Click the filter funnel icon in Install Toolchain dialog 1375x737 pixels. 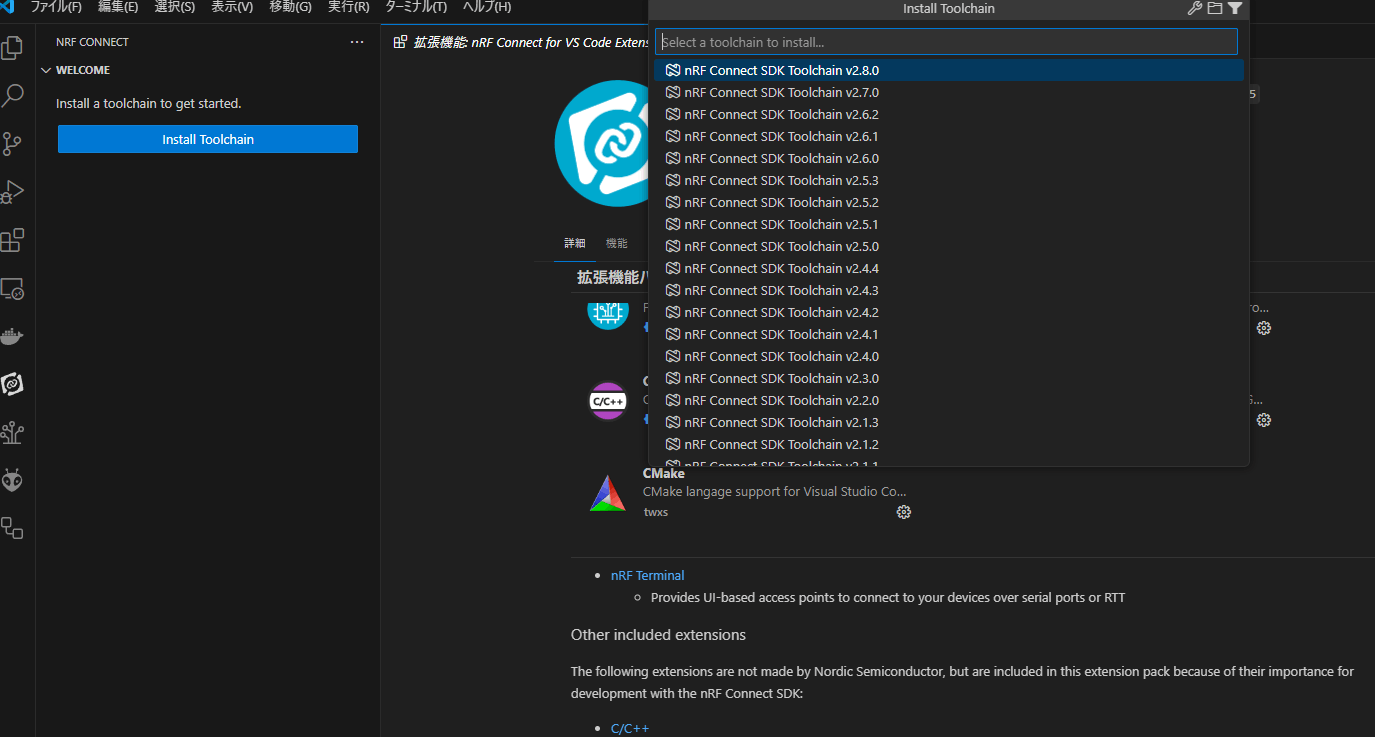(1235, 8)
